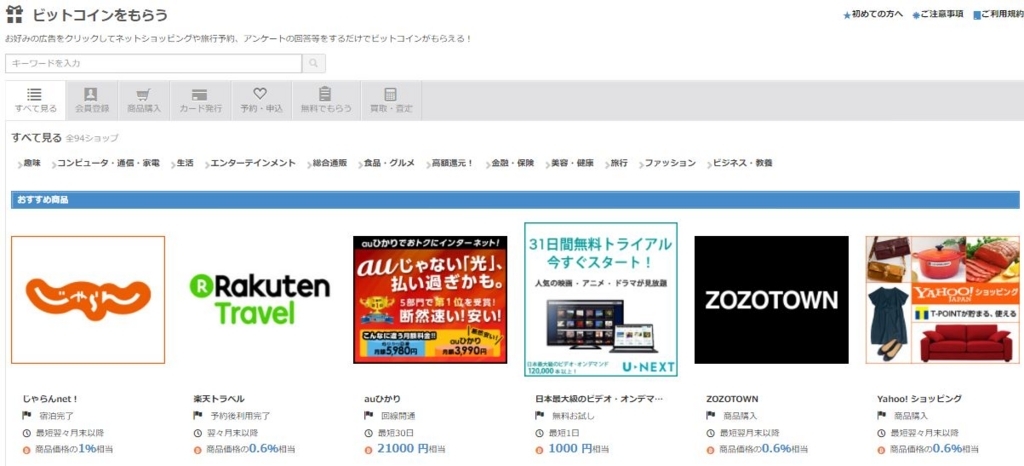
Task: Filter by 生活 category
Action: 185,163
